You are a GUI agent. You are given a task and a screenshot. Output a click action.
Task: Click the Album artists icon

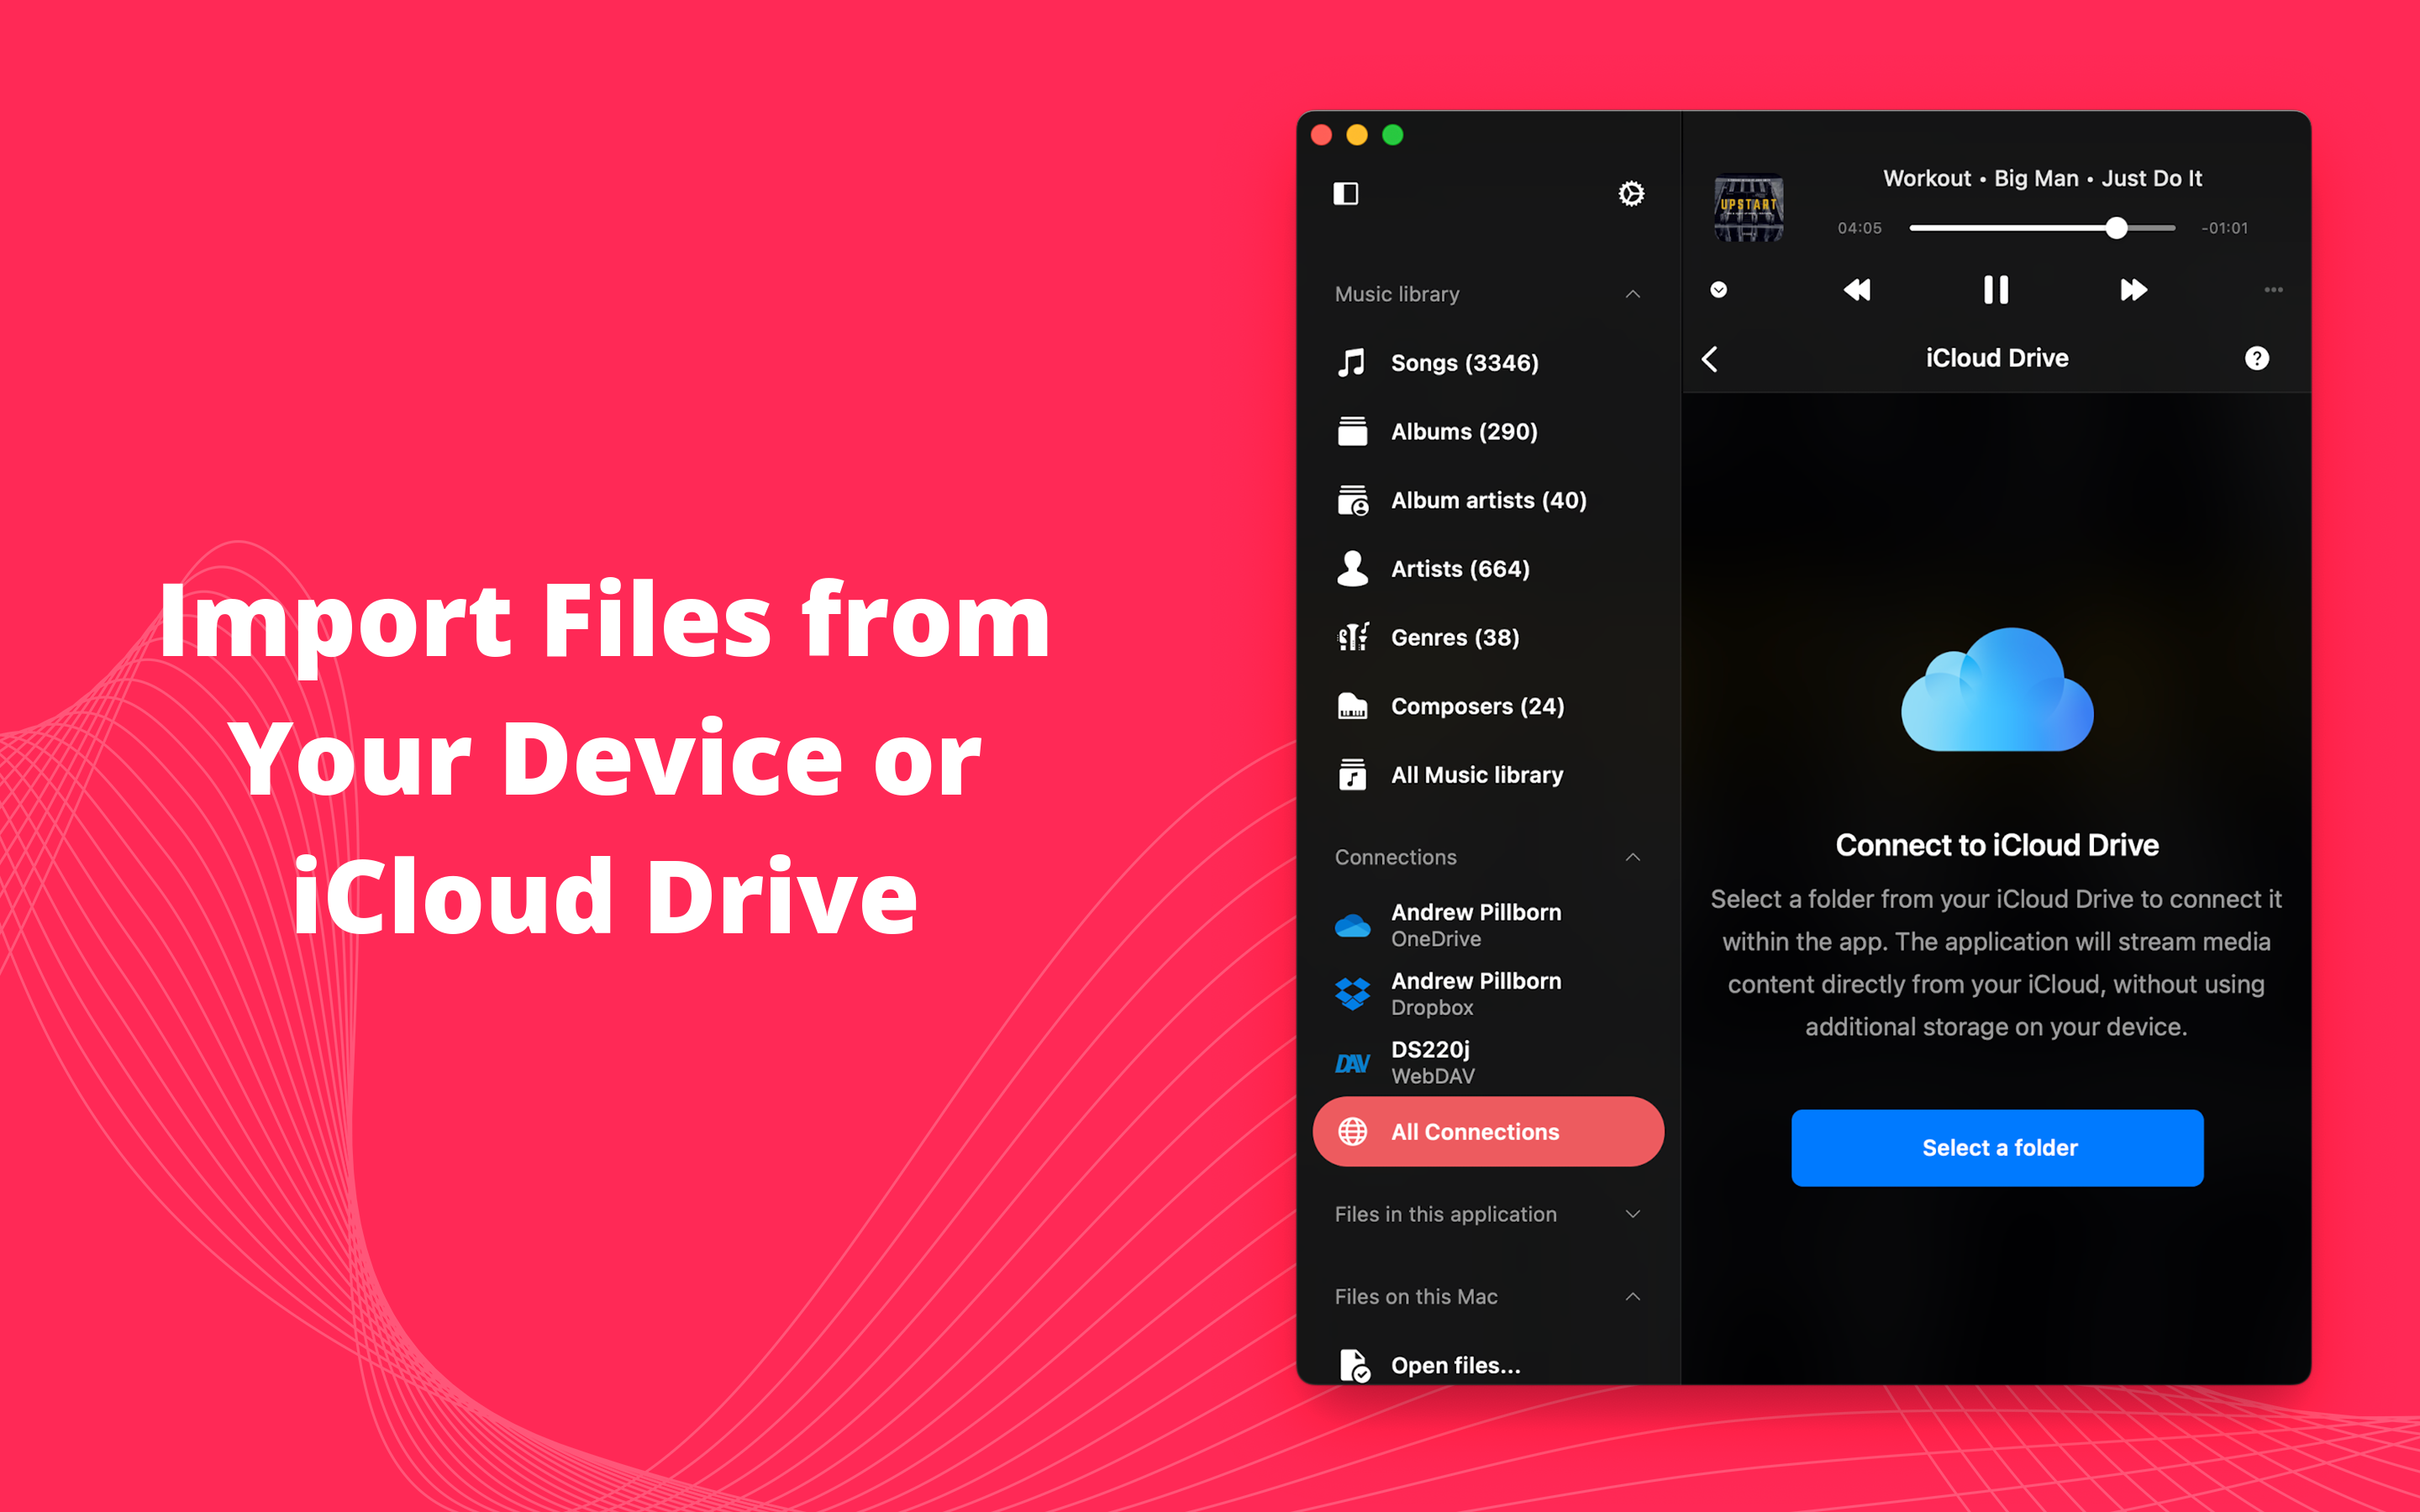(1352, 500)
